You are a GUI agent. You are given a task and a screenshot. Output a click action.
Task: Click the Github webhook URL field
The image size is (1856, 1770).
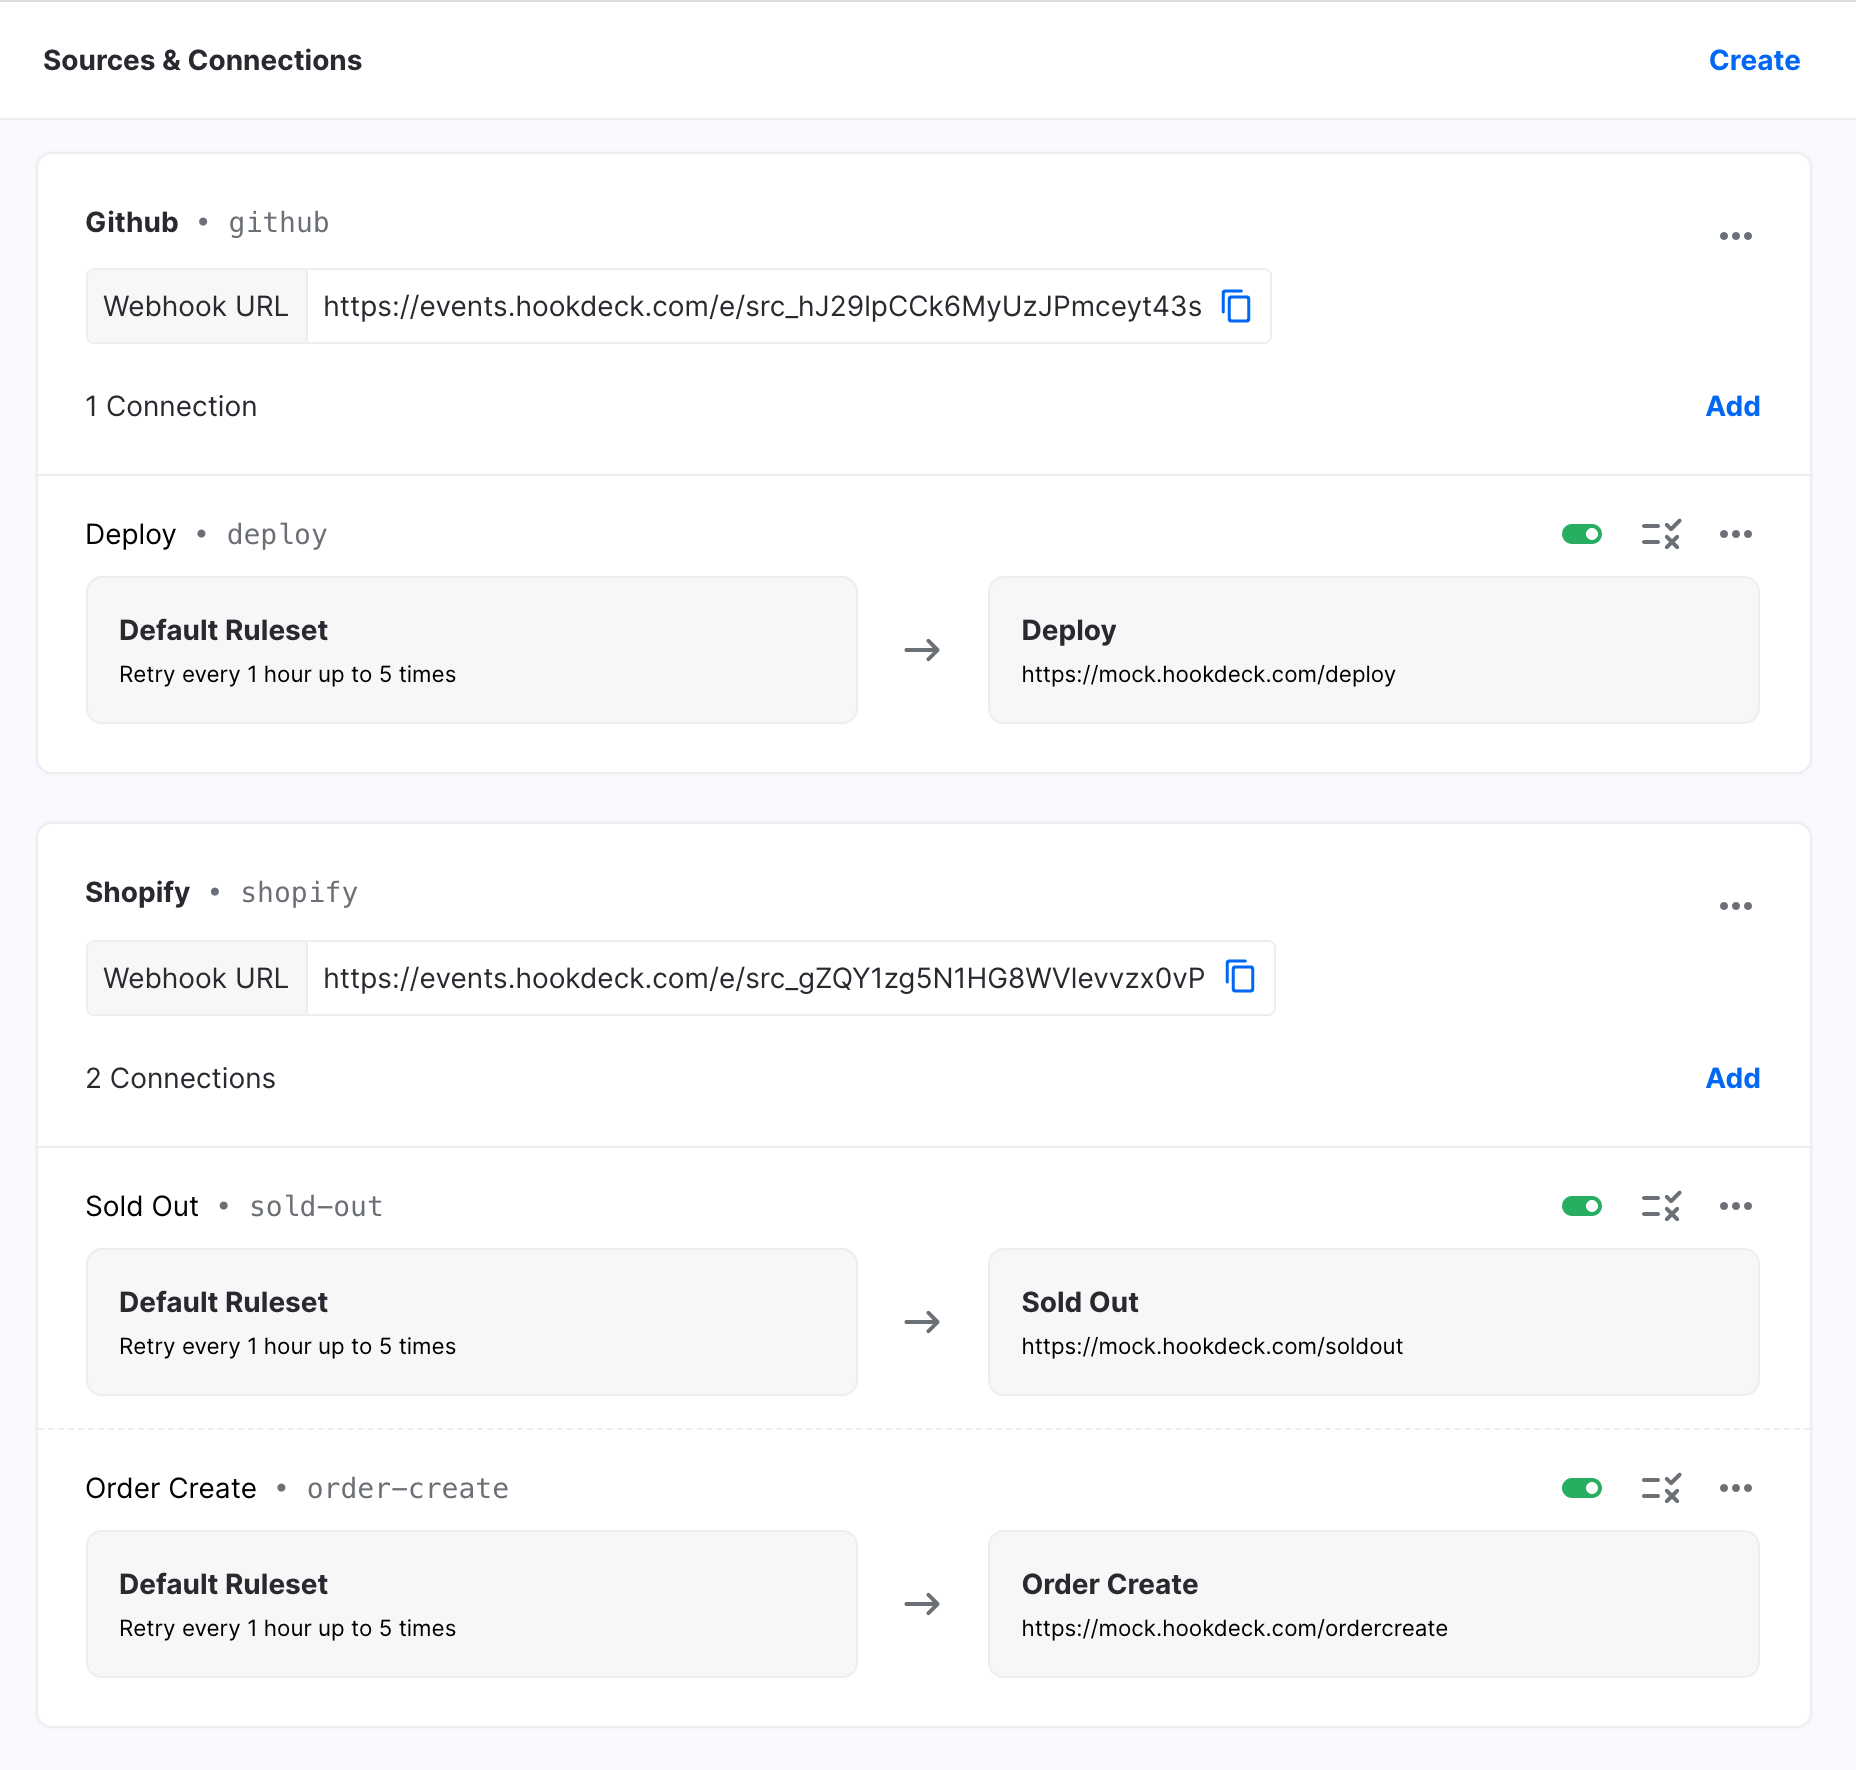tap(761, 306)
